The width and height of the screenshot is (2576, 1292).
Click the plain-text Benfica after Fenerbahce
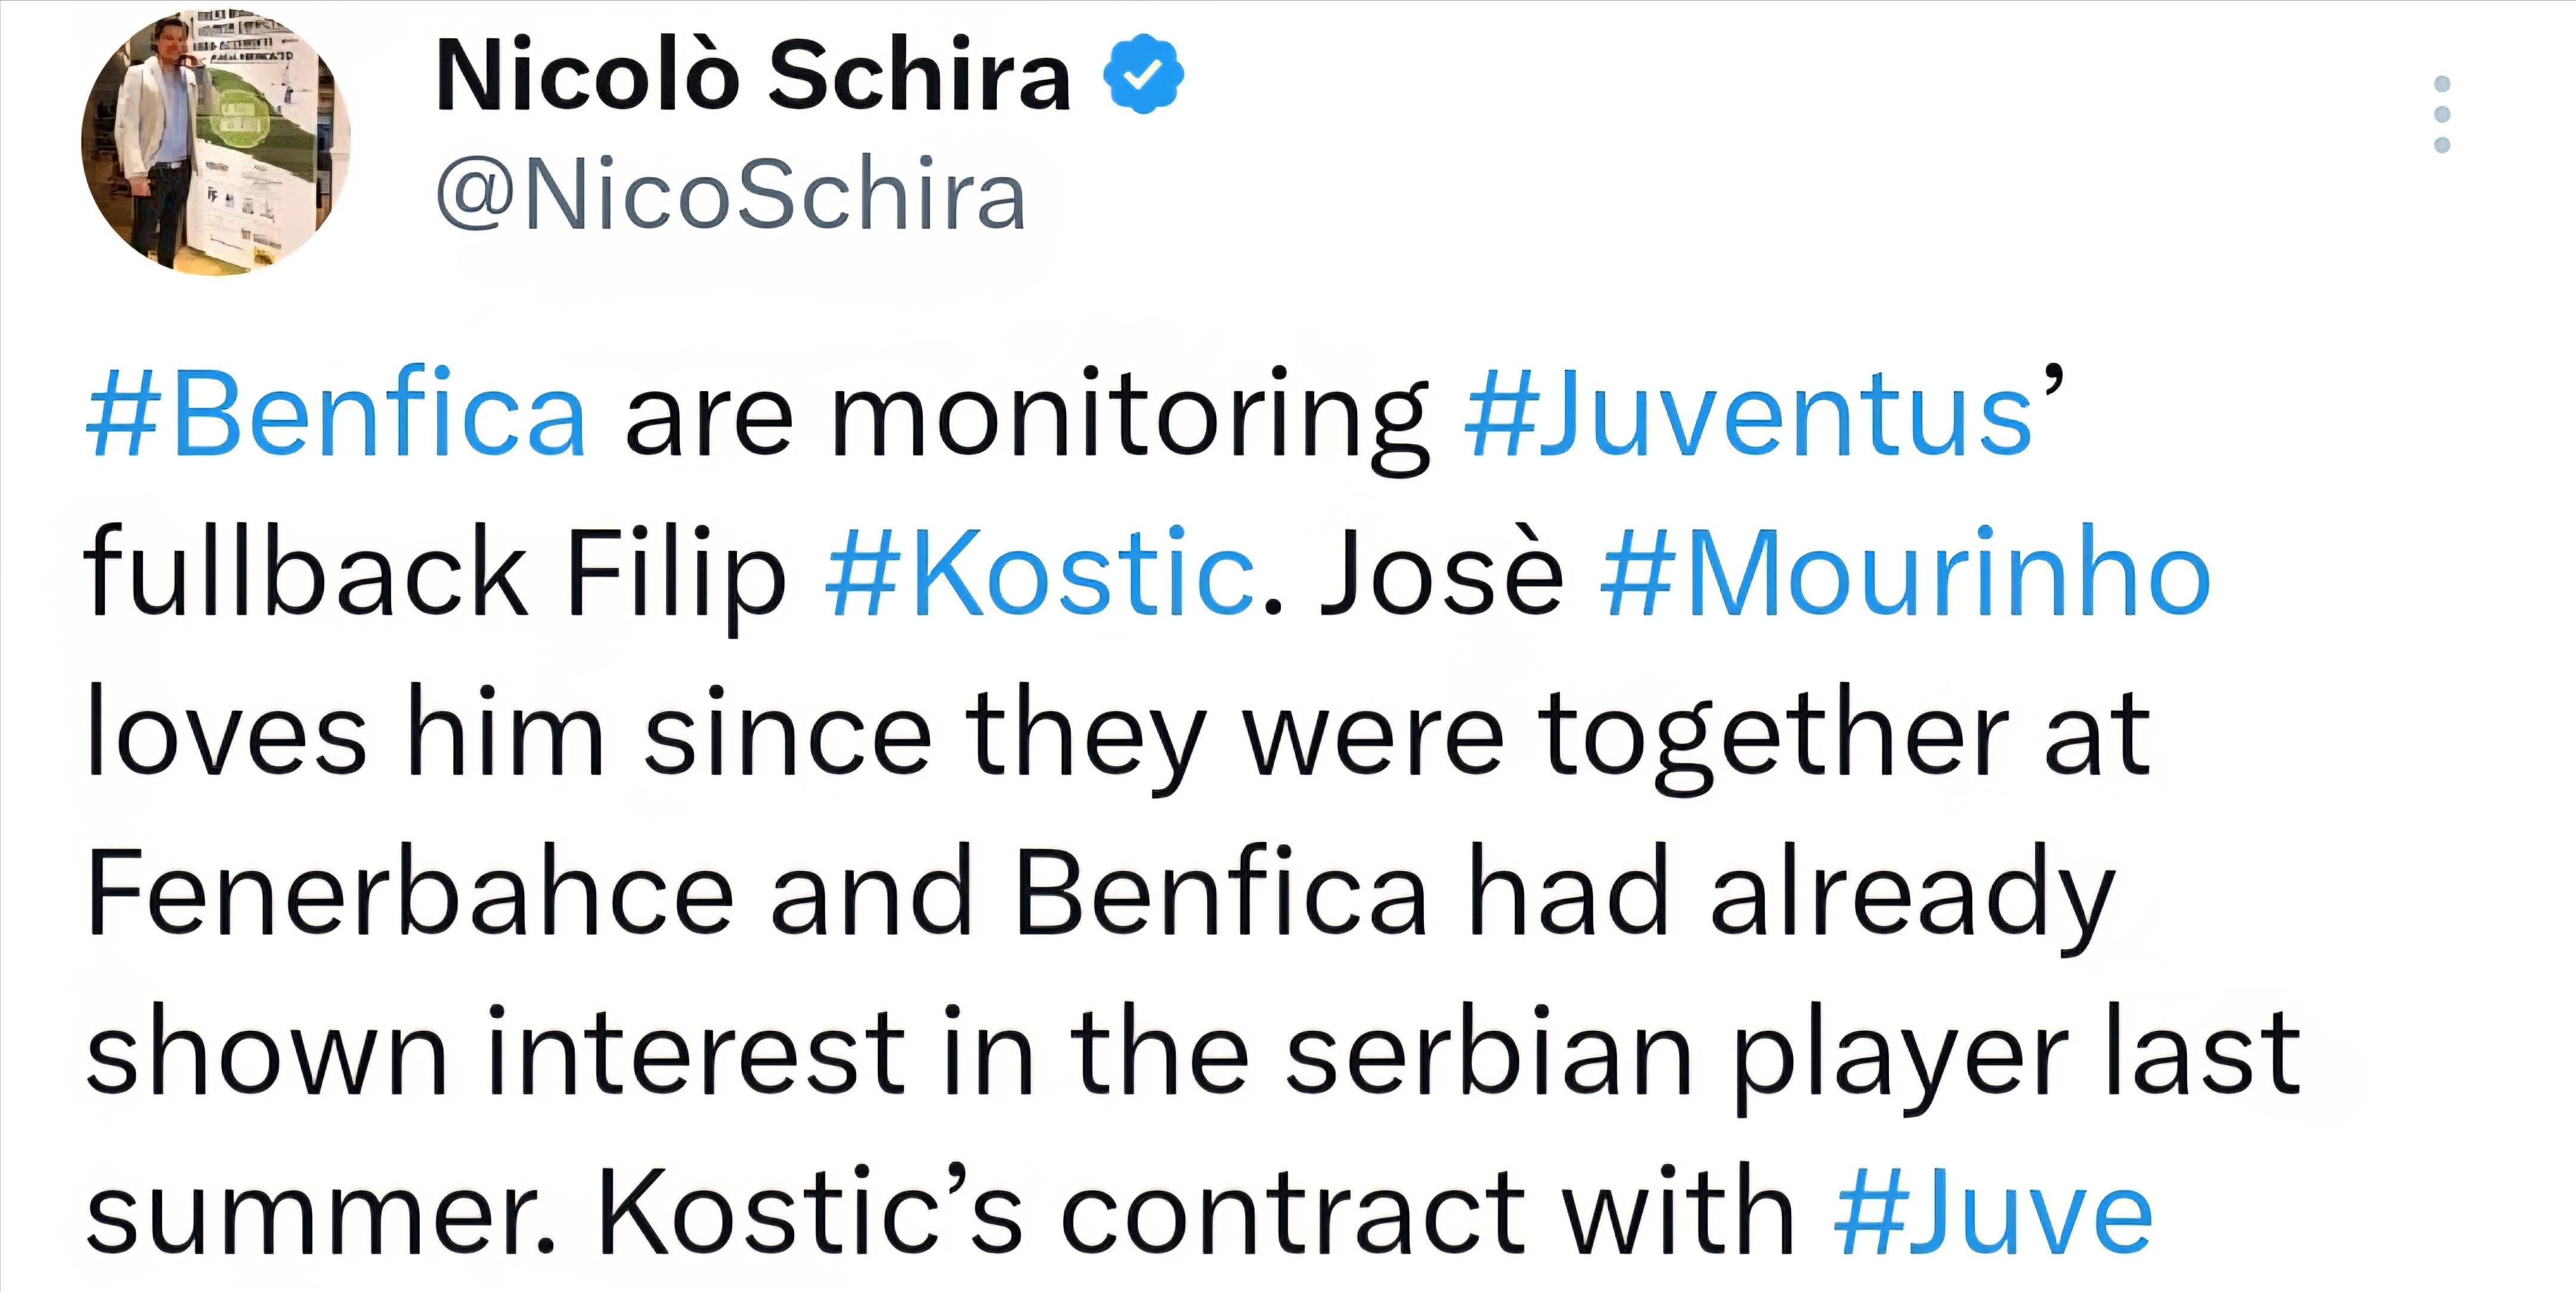[1221, 893]
